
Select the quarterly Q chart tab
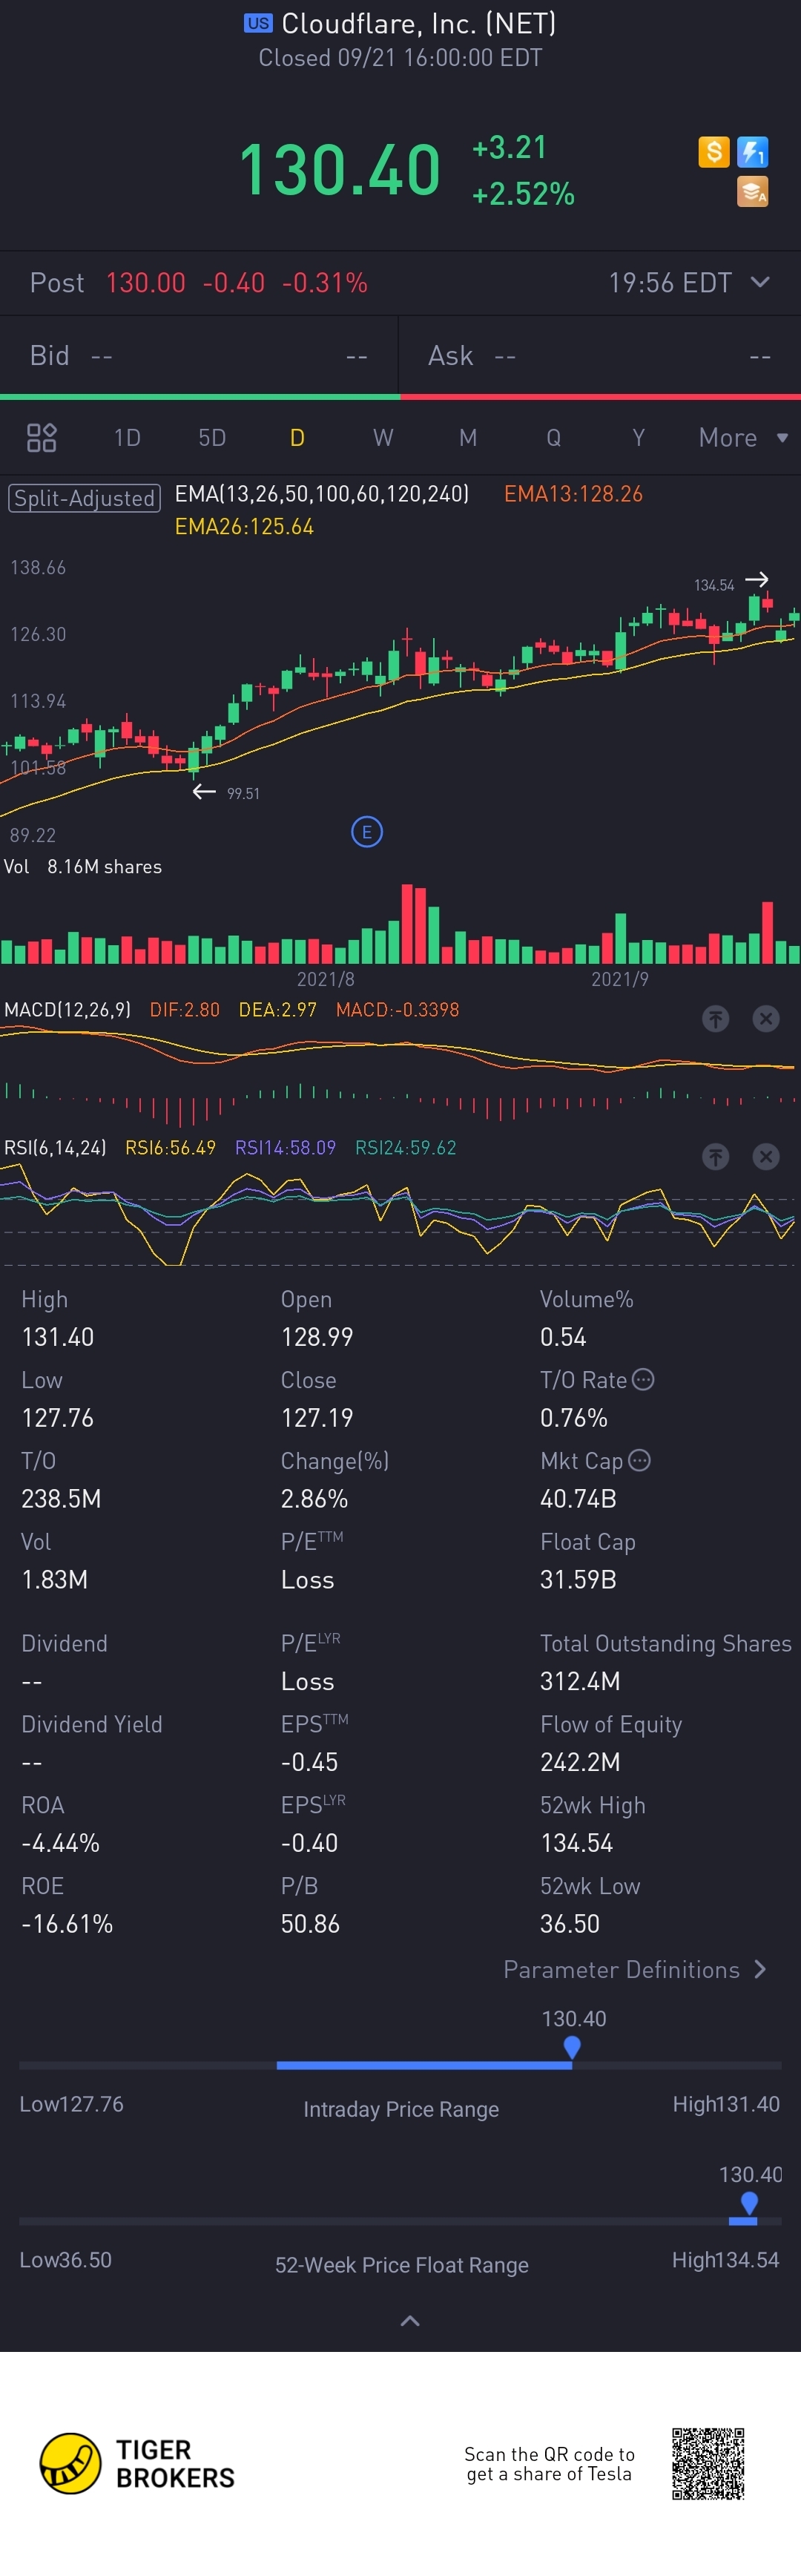[x=553, y=437]
